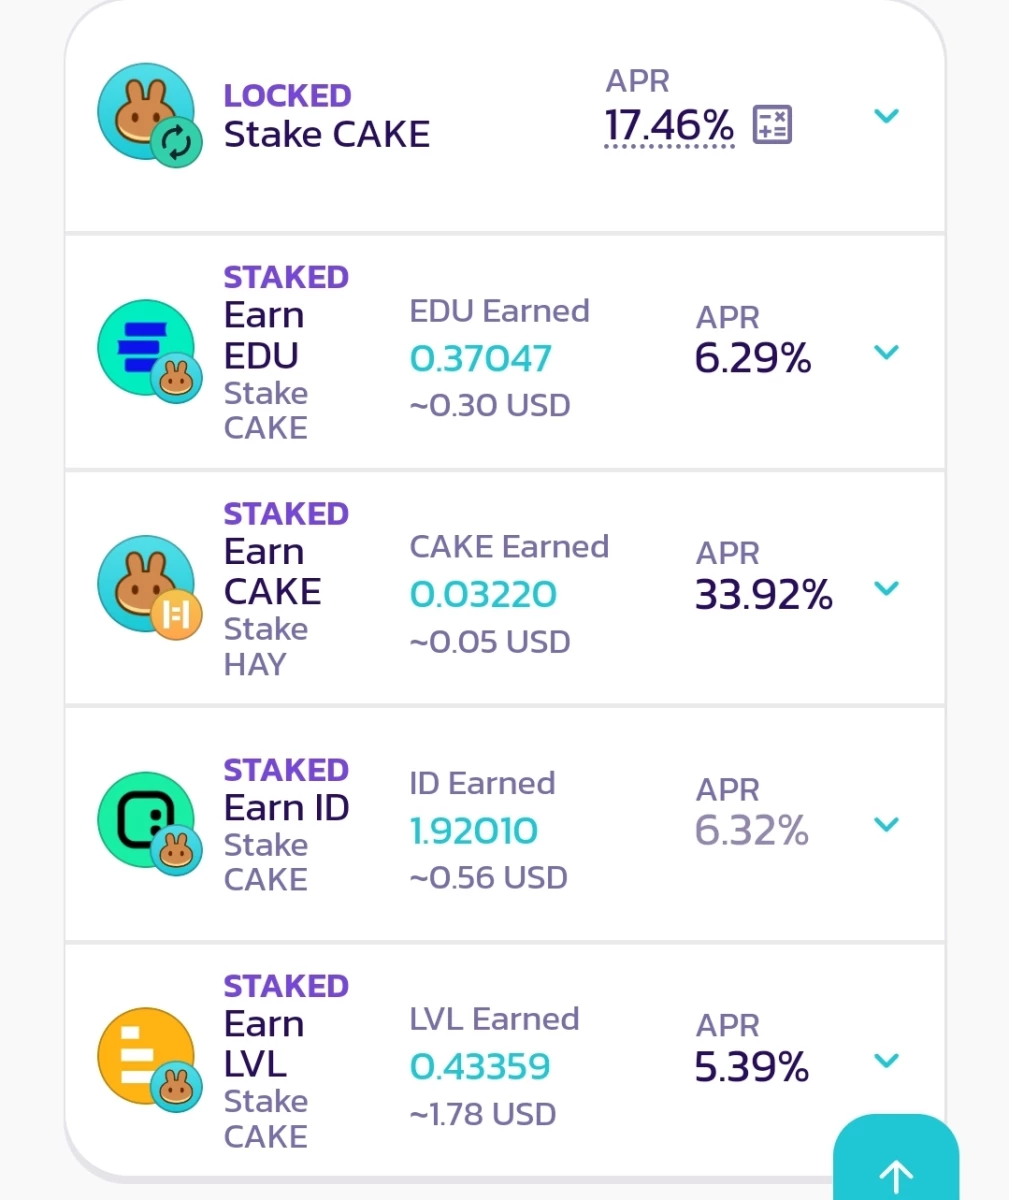Expand the Earn CAKE Stake HAY pool
The image size is (1009, 1200).
[887, 588]
